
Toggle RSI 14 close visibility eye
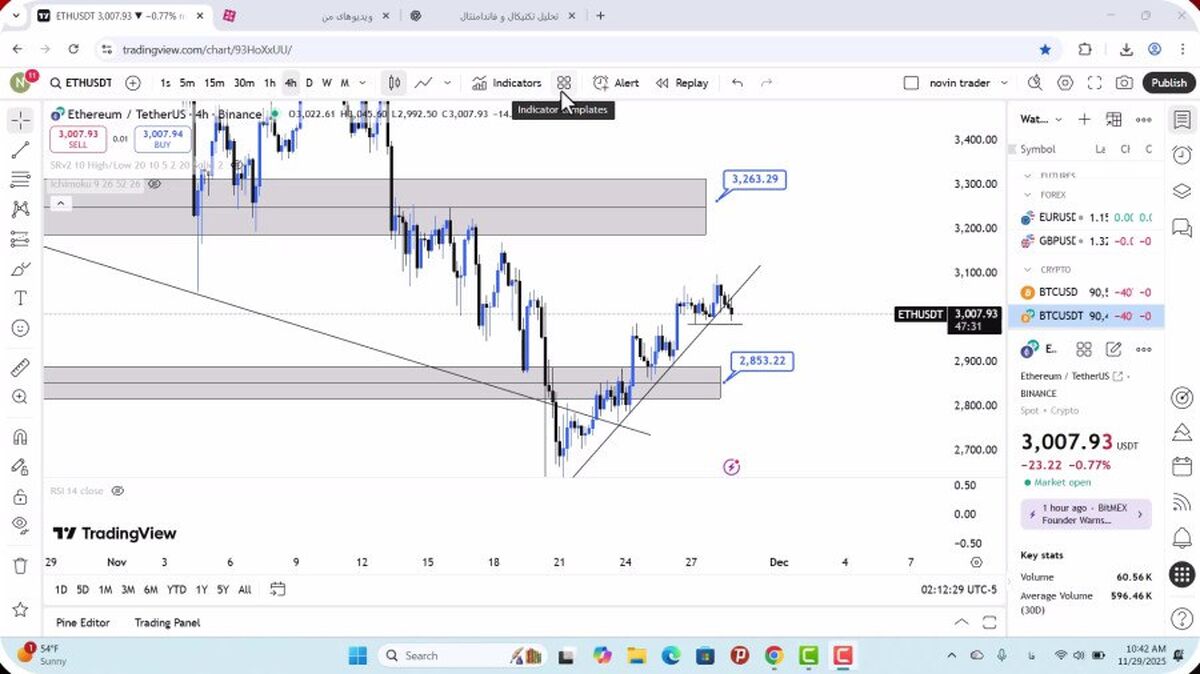click(x=117, y=491)
